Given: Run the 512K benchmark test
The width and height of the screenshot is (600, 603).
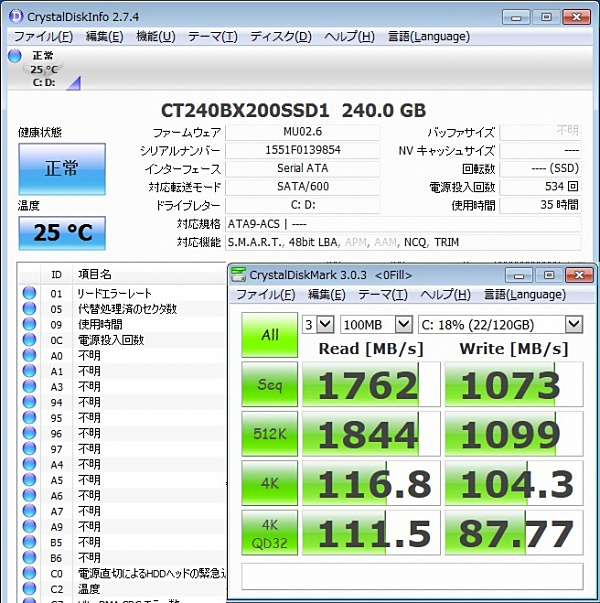Looking at the screenshot, I should [270, 434].
